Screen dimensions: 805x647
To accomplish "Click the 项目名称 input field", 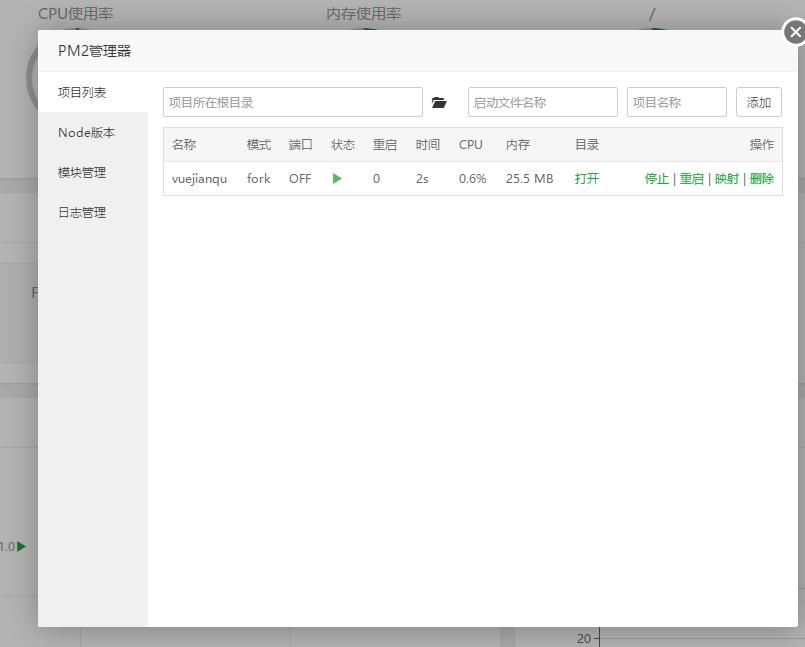I will tap(677, 102).
